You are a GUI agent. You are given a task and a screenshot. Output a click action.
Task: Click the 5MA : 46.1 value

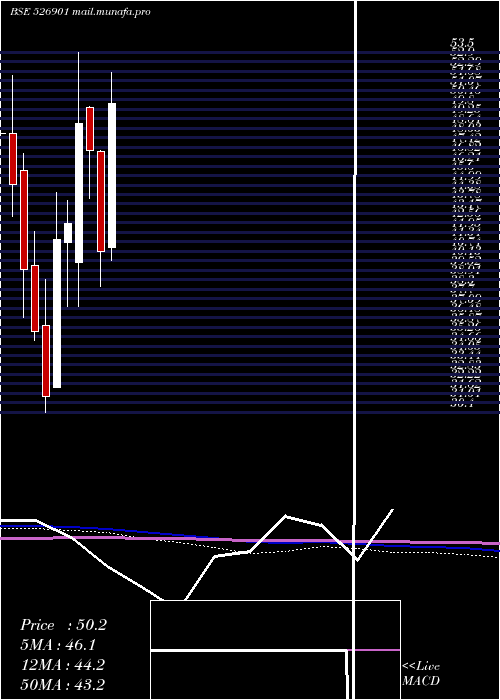point(58,645)
